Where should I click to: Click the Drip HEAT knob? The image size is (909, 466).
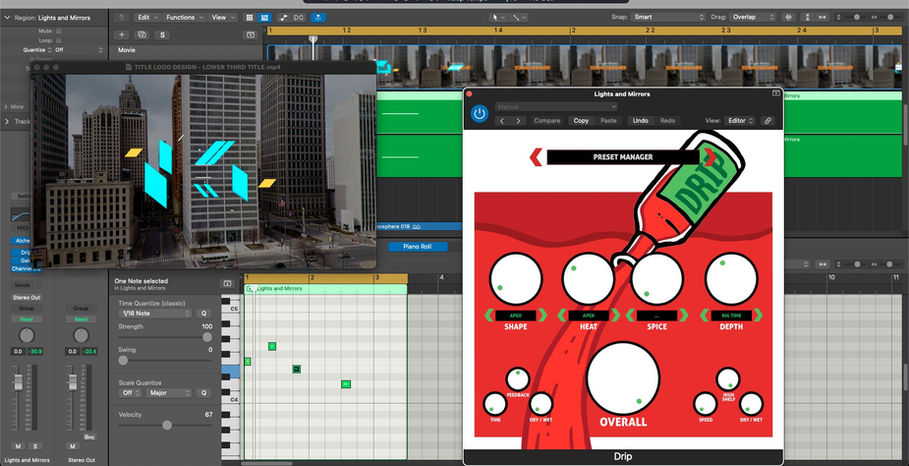click(x=588, y=279)
